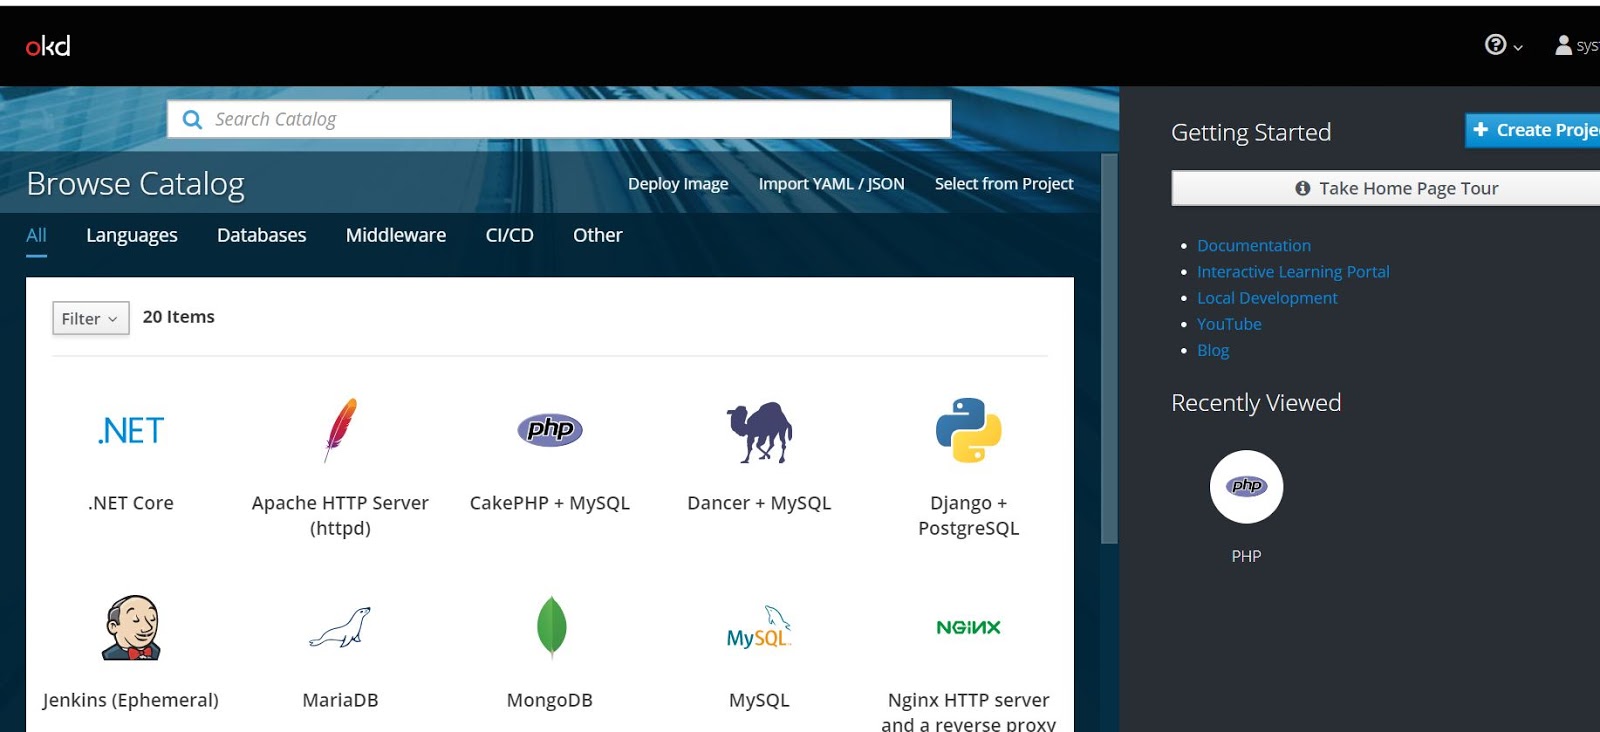
Task: Click the Nginx HTTP server label
Action: tap(968, 711)
